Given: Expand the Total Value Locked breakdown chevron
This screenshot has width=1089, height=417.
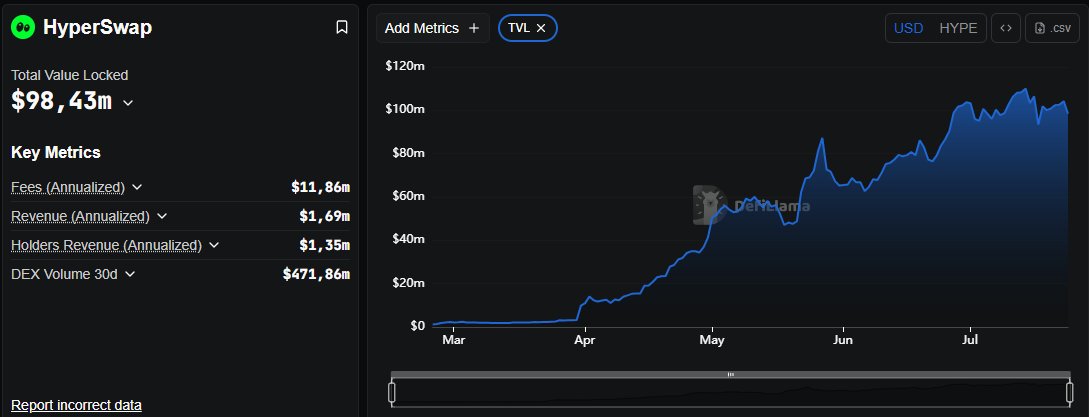Looking at the screenshot, I should [x=128, y=103].
